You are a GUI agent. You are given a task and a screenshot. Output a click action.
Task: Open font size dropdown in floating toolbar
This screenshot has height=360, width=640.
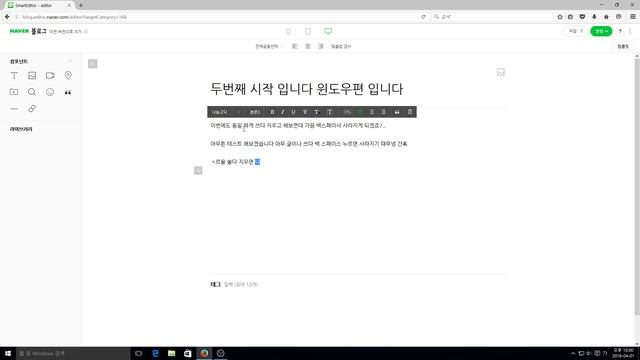255,112
